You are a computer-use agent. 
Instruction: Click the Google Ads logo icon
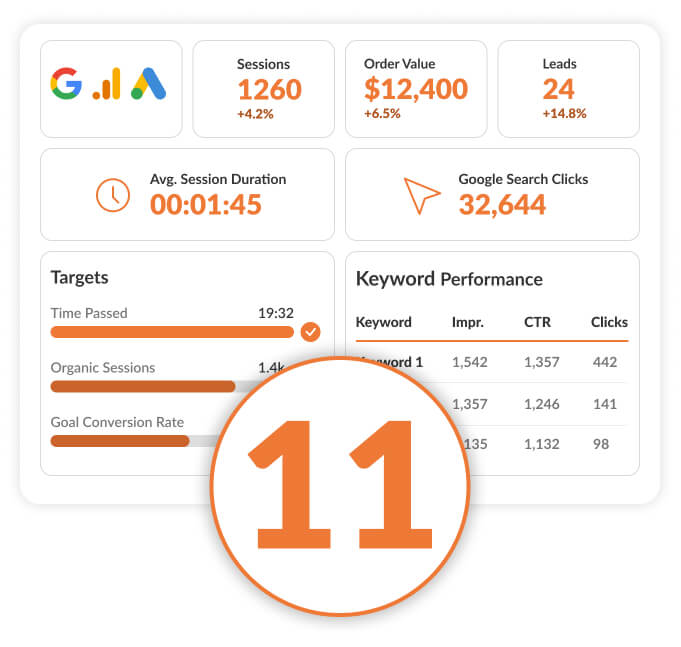coord(148,83)
